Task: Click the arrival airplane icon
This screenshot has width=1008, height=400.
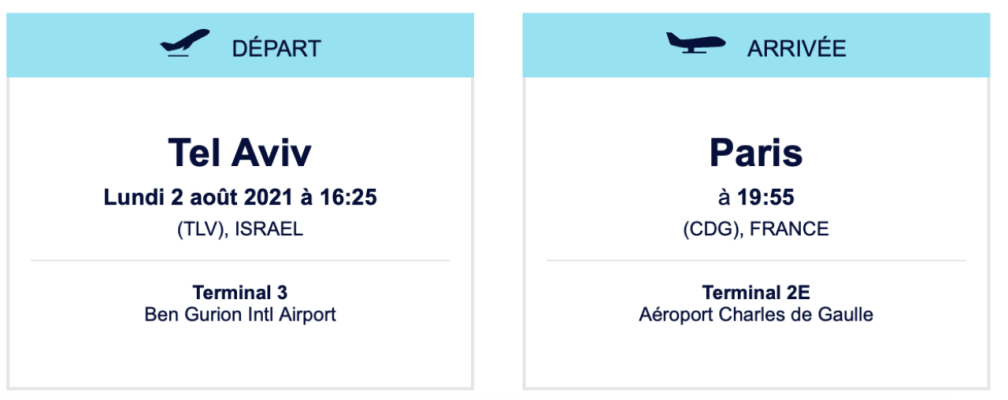Action: [x=696, y=45]
